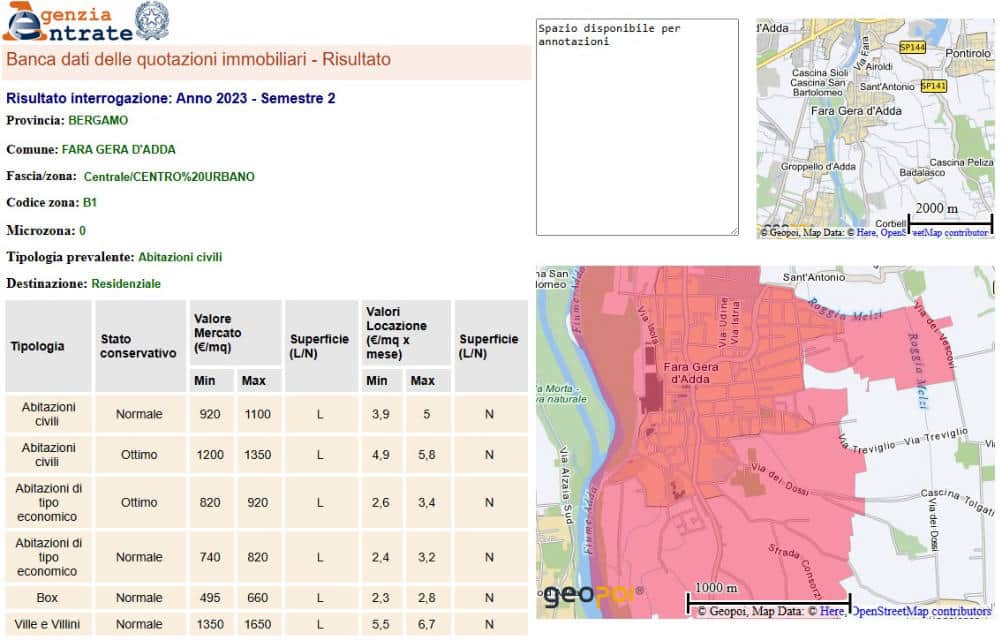Click the Stato conservativo column header

[x=139, y=346]
